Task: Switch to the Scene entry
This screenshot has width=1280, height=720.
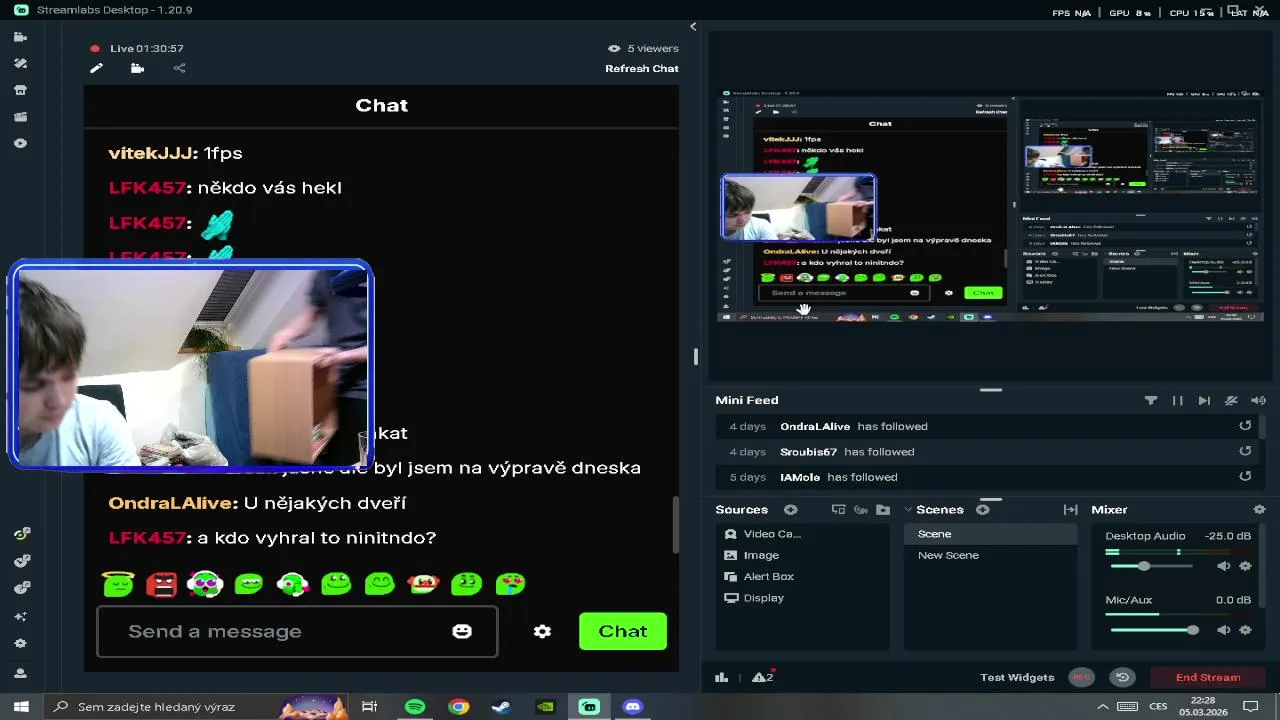Action: pyautogui.click(x=990, y=534)
